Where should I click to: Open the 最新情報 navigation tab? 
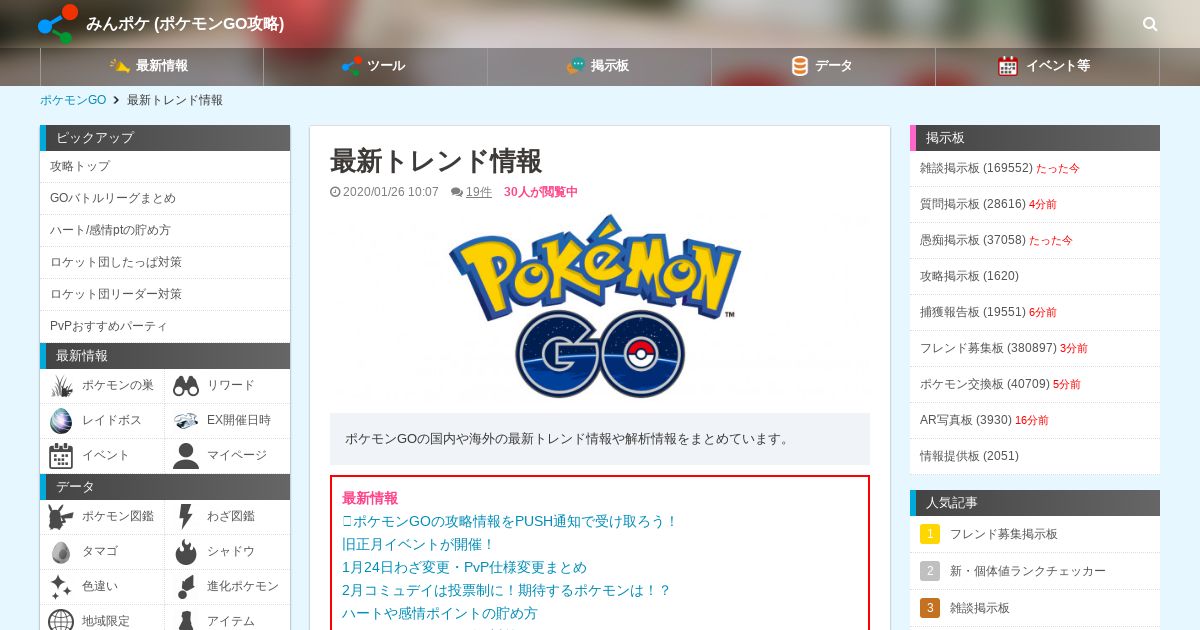pyautogui.click(x=152, y=66)
